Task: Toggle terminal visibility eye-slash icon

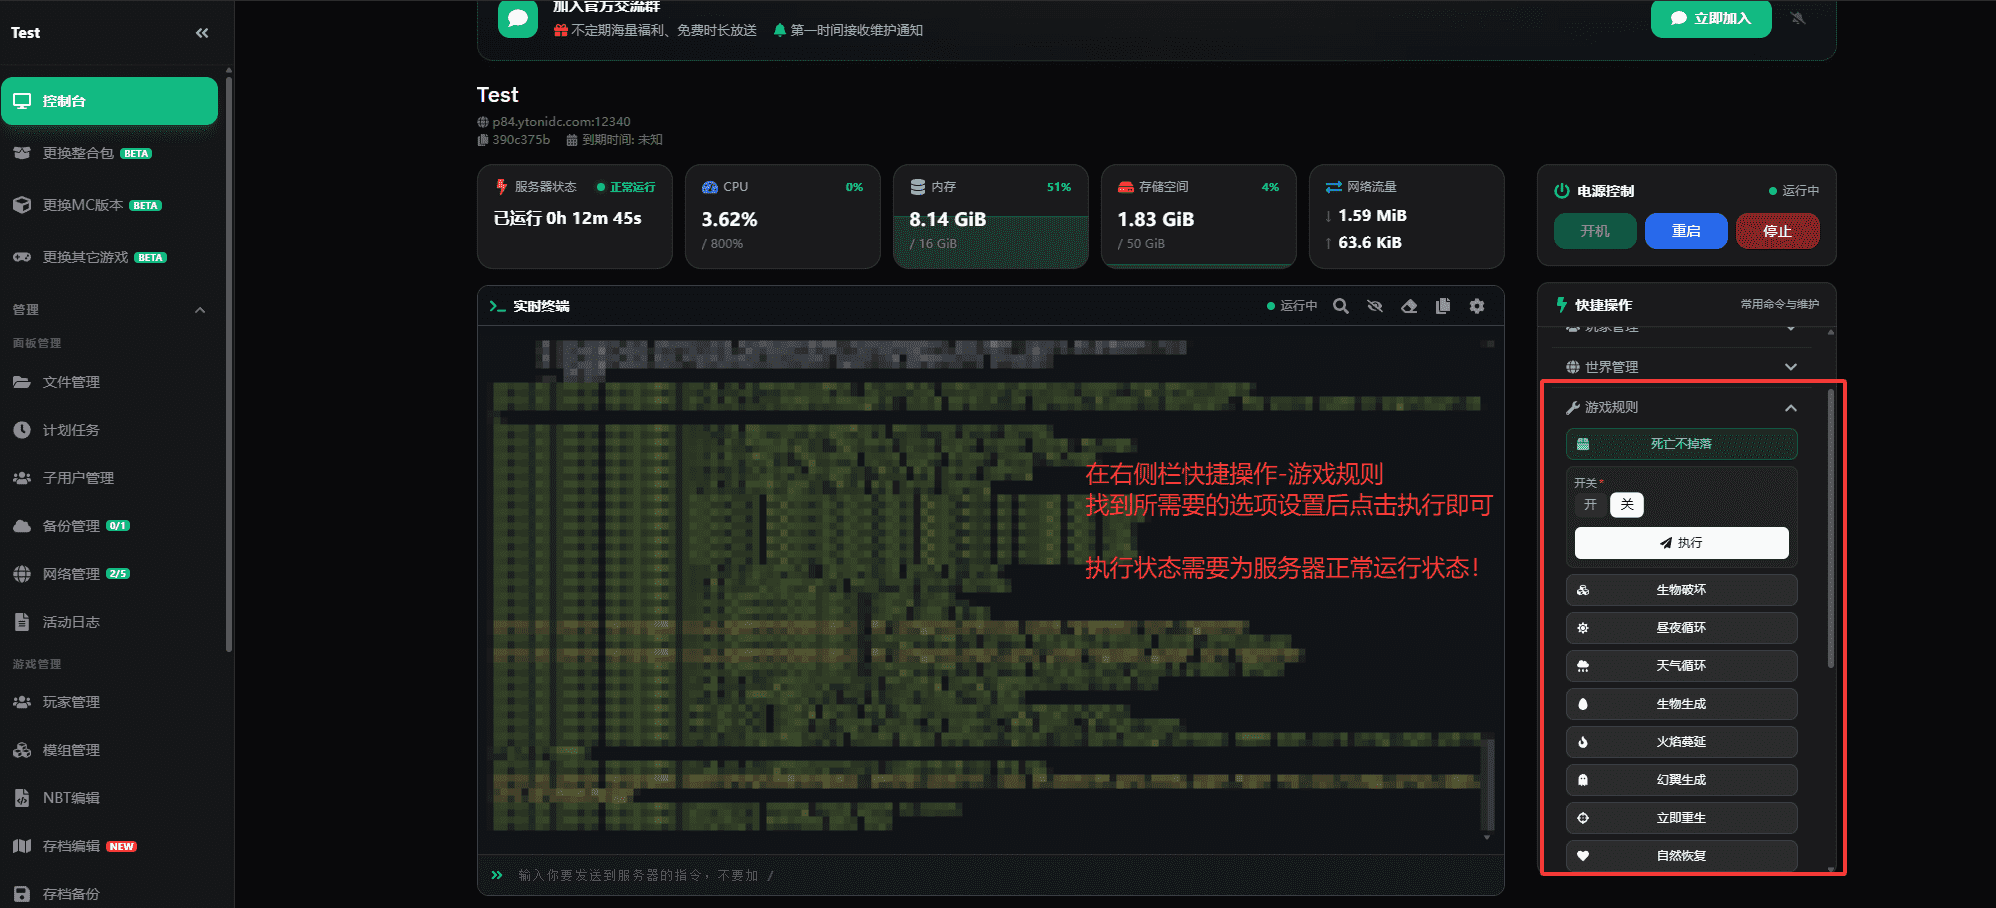Action: coord(1375,306)
